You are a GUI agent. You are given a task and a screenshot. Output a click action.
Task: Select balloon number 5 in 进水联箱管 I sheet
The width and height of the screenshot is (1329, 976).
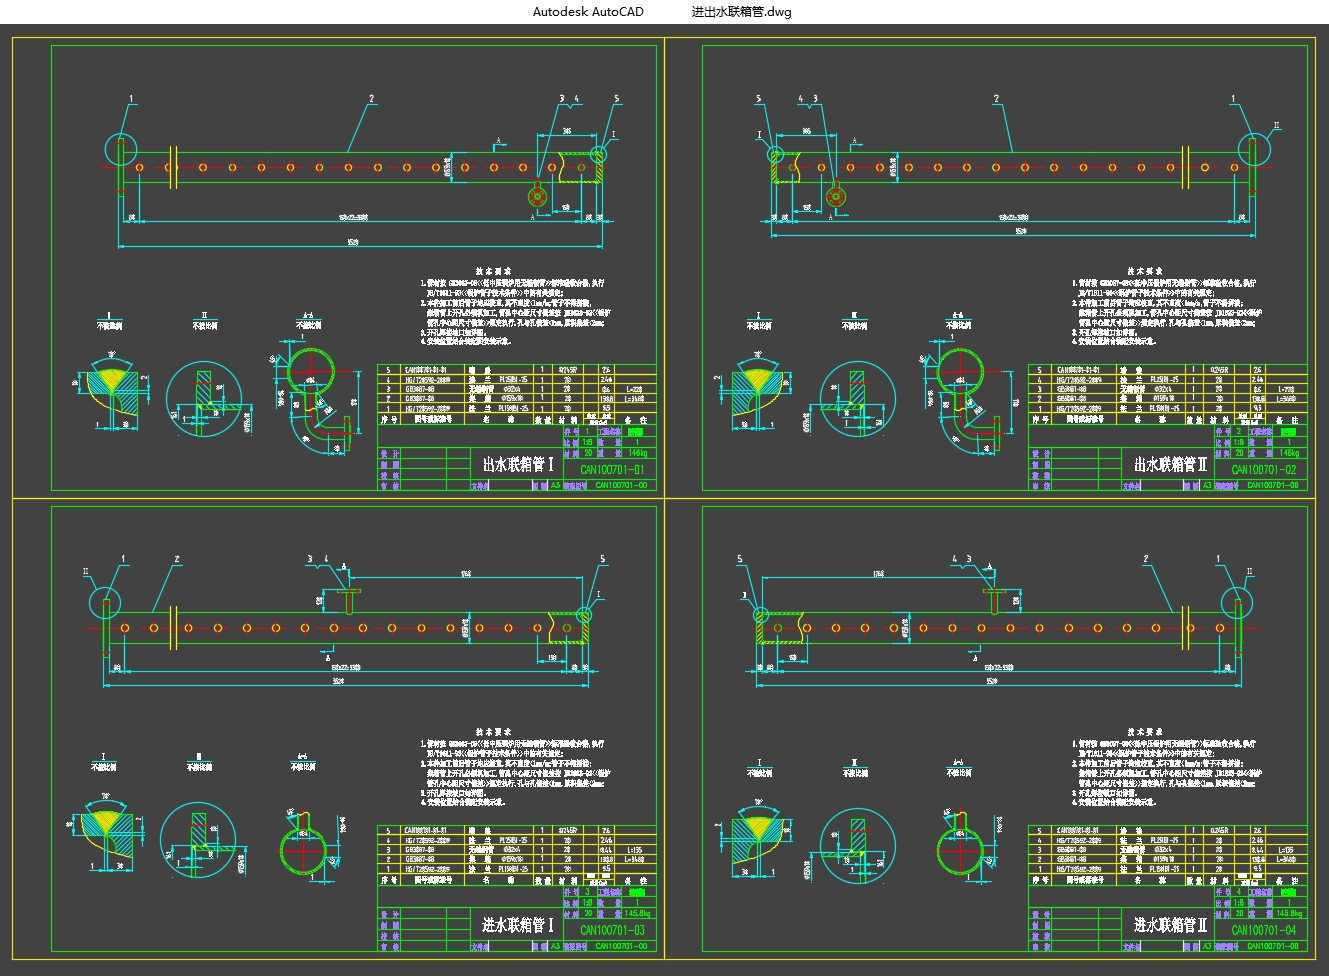pyautogui.click(x=602, y=560)
